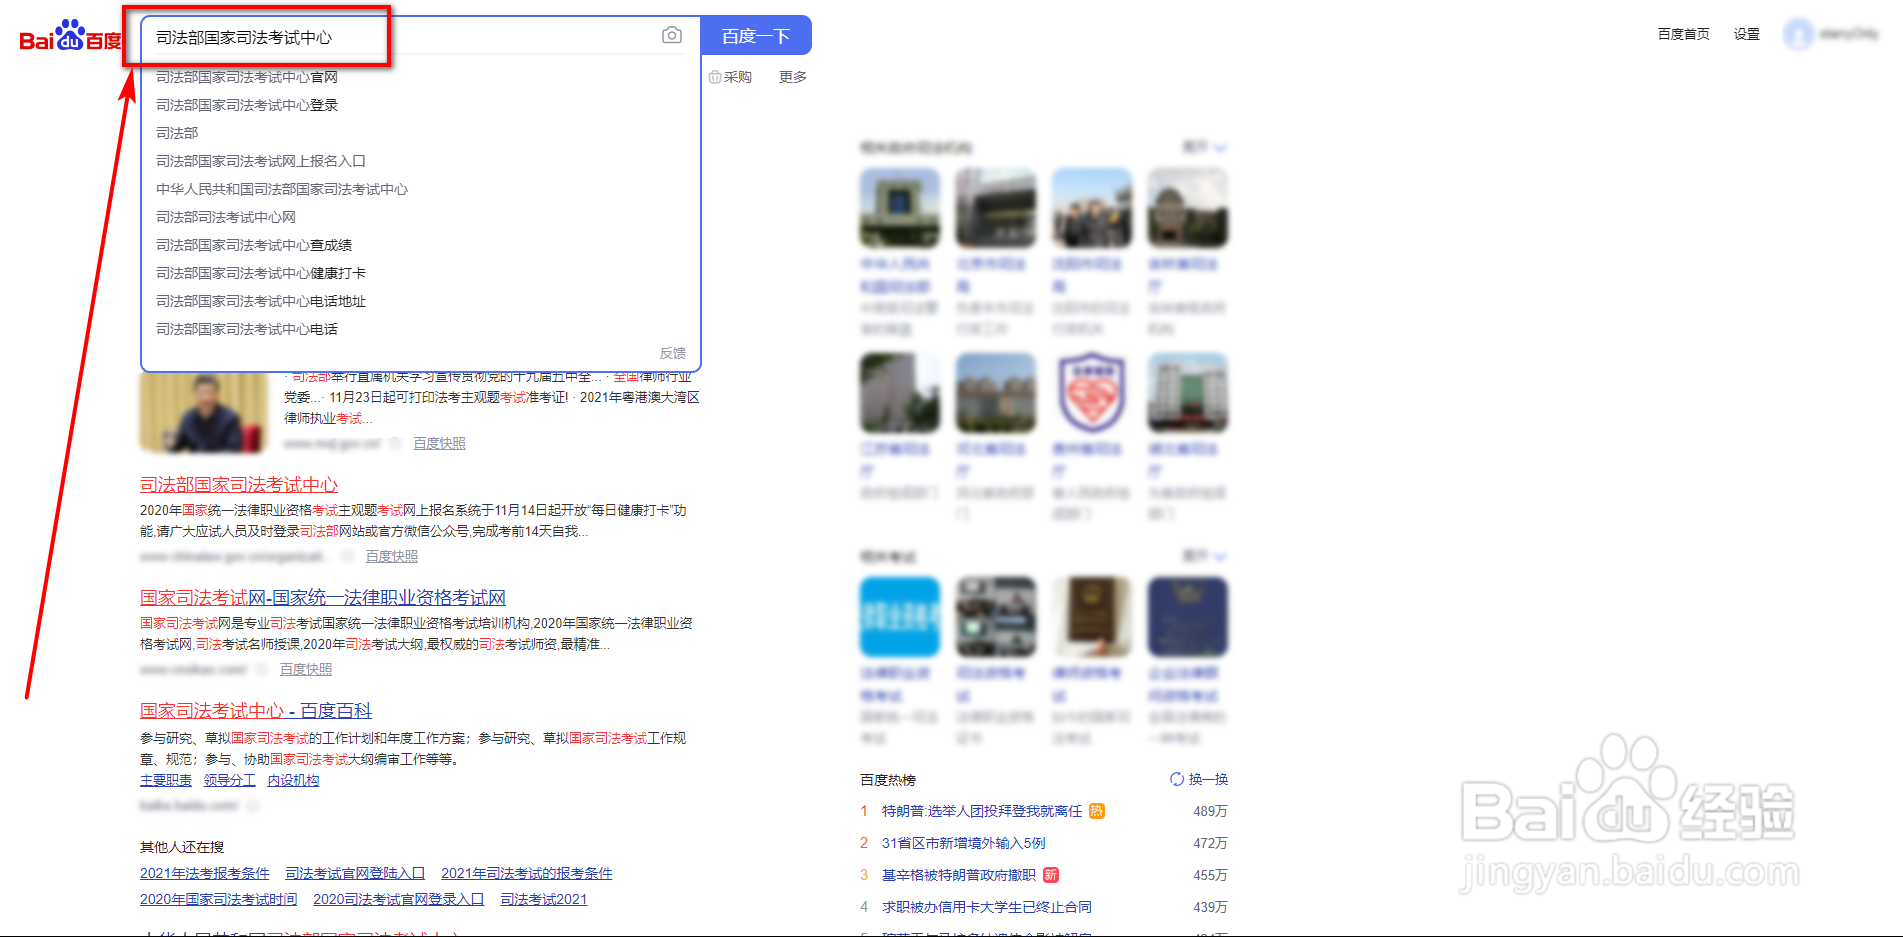Click the bright blue exam thumbnail
This screenshot has height=937, width=1903.
point(900,617)
